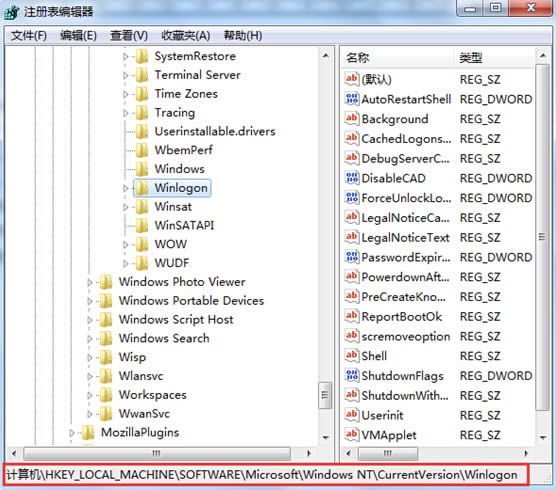Select the DebugServerC... value name
The width and height of the screenshot is (556, 490).
pos(405,158)
